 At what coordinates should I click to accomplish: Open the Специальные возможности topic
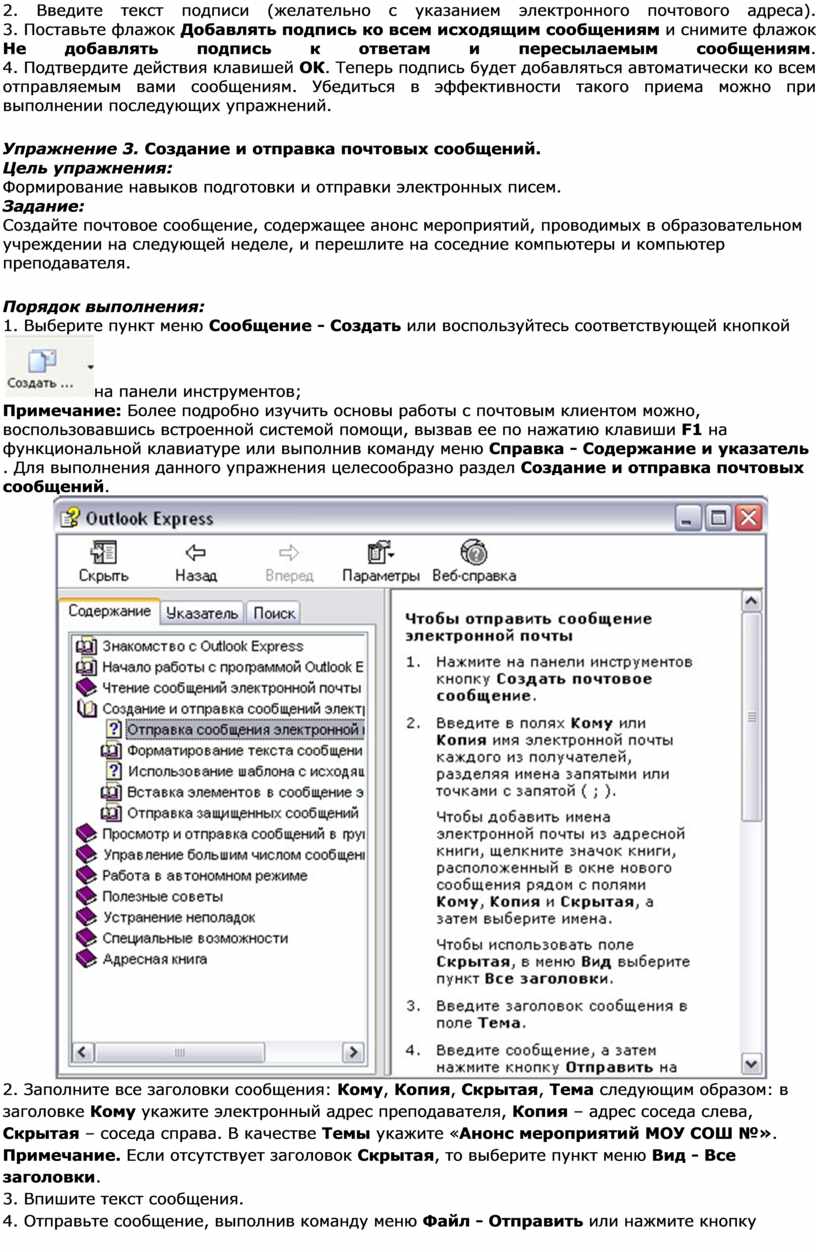(x=195, y=938)
